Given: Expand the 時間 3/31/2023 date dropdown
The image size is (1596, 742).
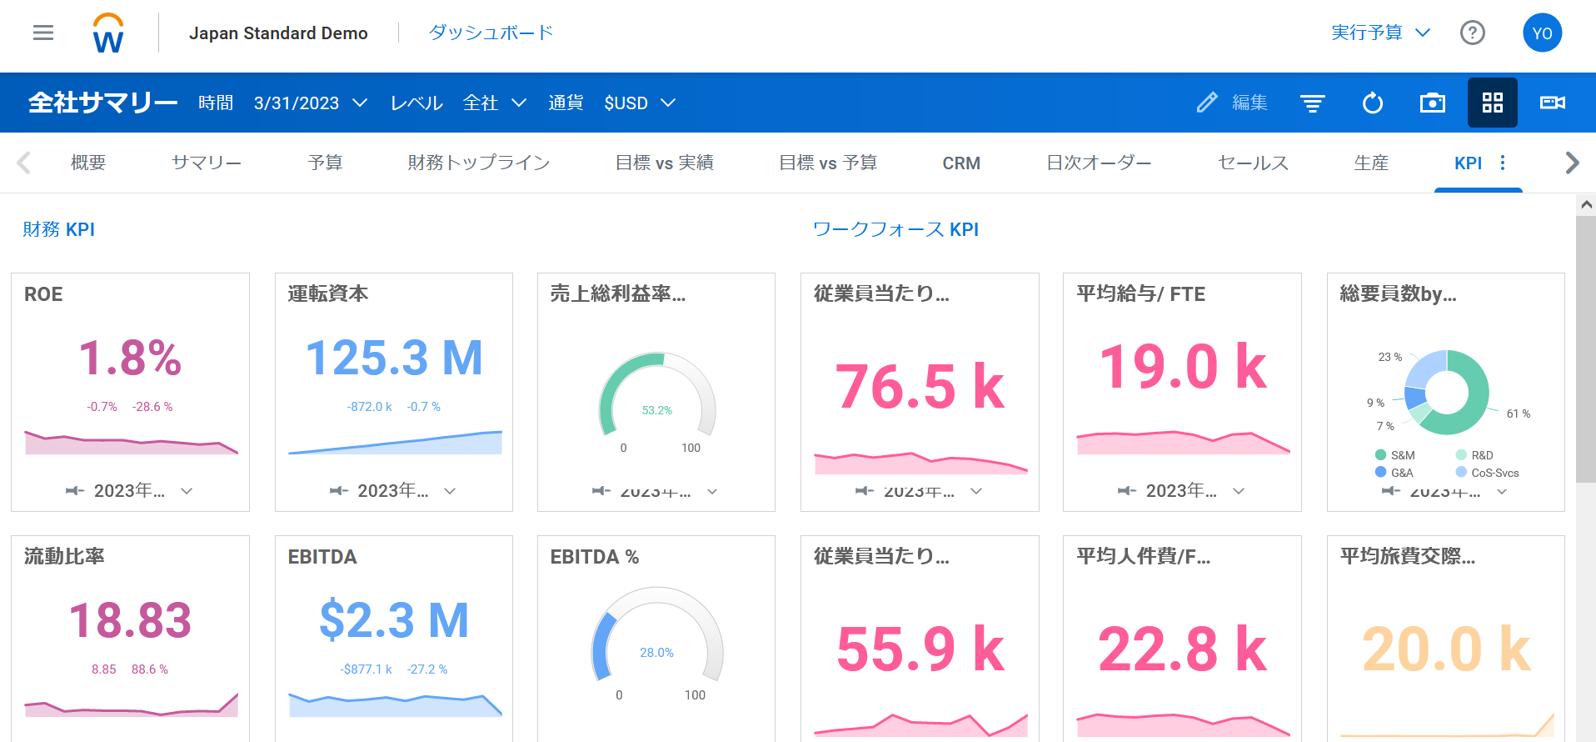Looking at the screenshot, I should (310, 103).
